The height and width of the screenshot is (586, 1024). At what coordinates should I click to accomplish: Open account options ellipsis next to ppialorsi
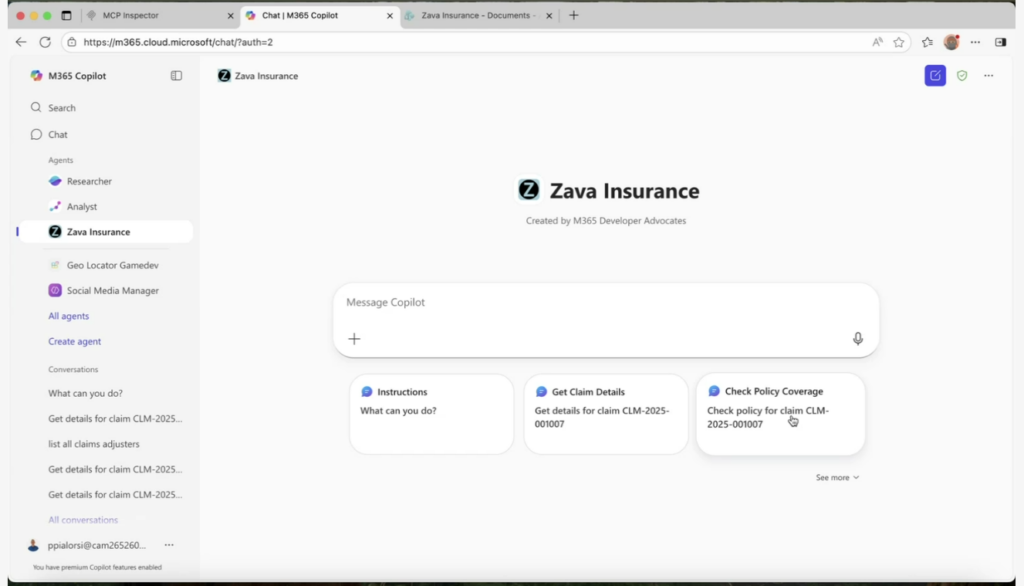(169, 545)
